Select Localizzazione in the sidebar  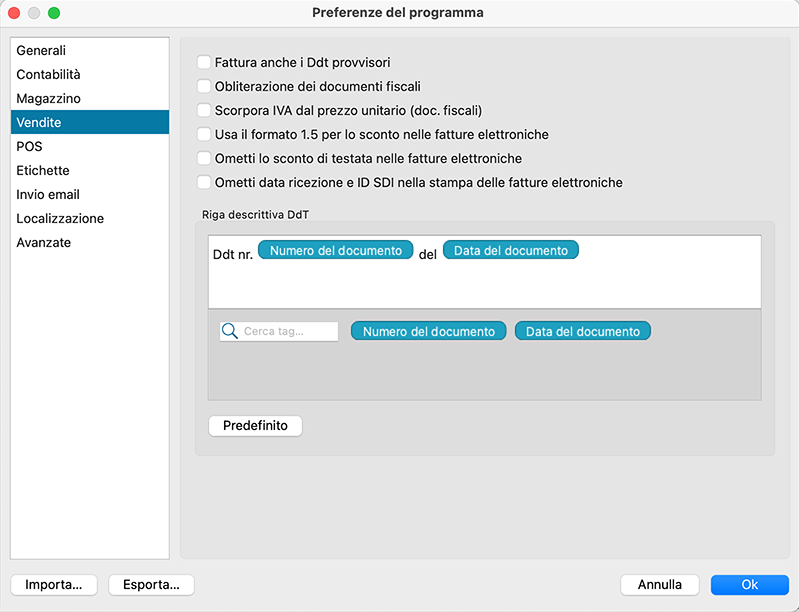pyautogui.click(x=60, y=218)
